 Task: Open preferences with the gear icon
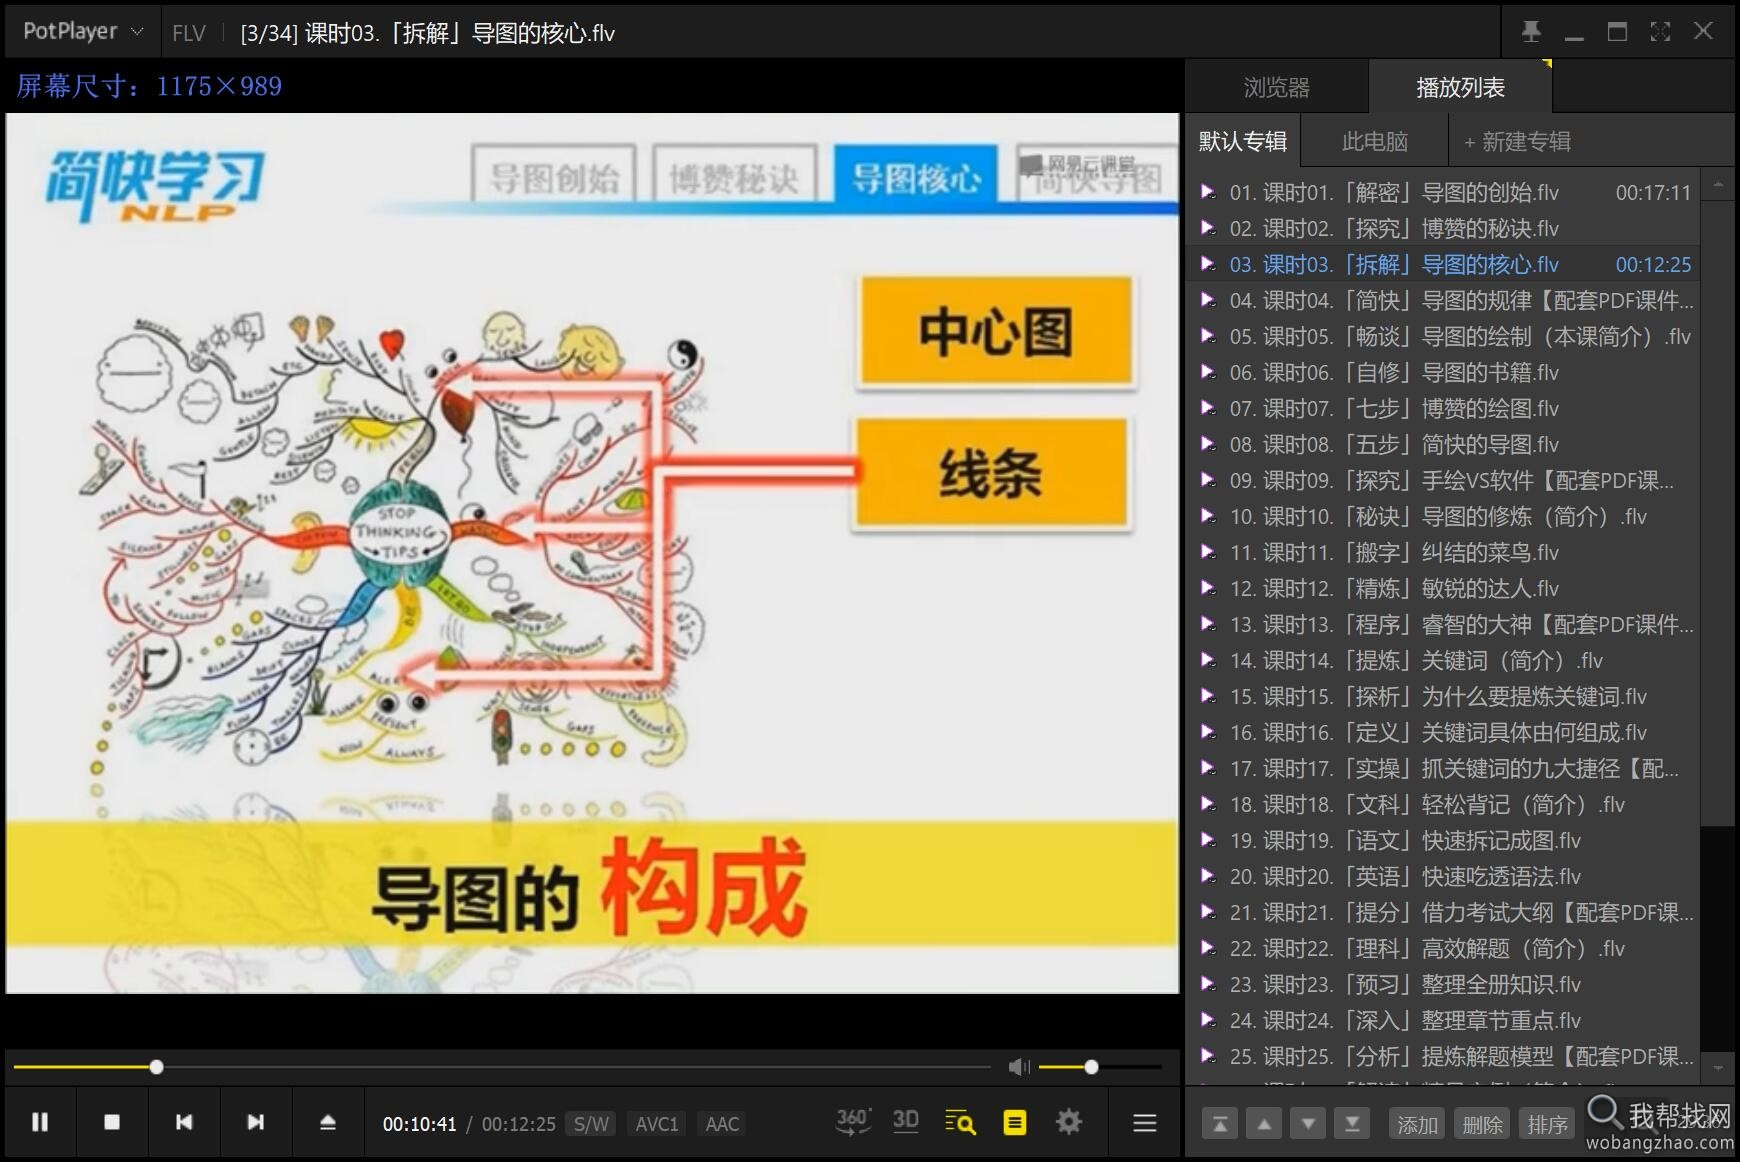click(1069, 1122)
